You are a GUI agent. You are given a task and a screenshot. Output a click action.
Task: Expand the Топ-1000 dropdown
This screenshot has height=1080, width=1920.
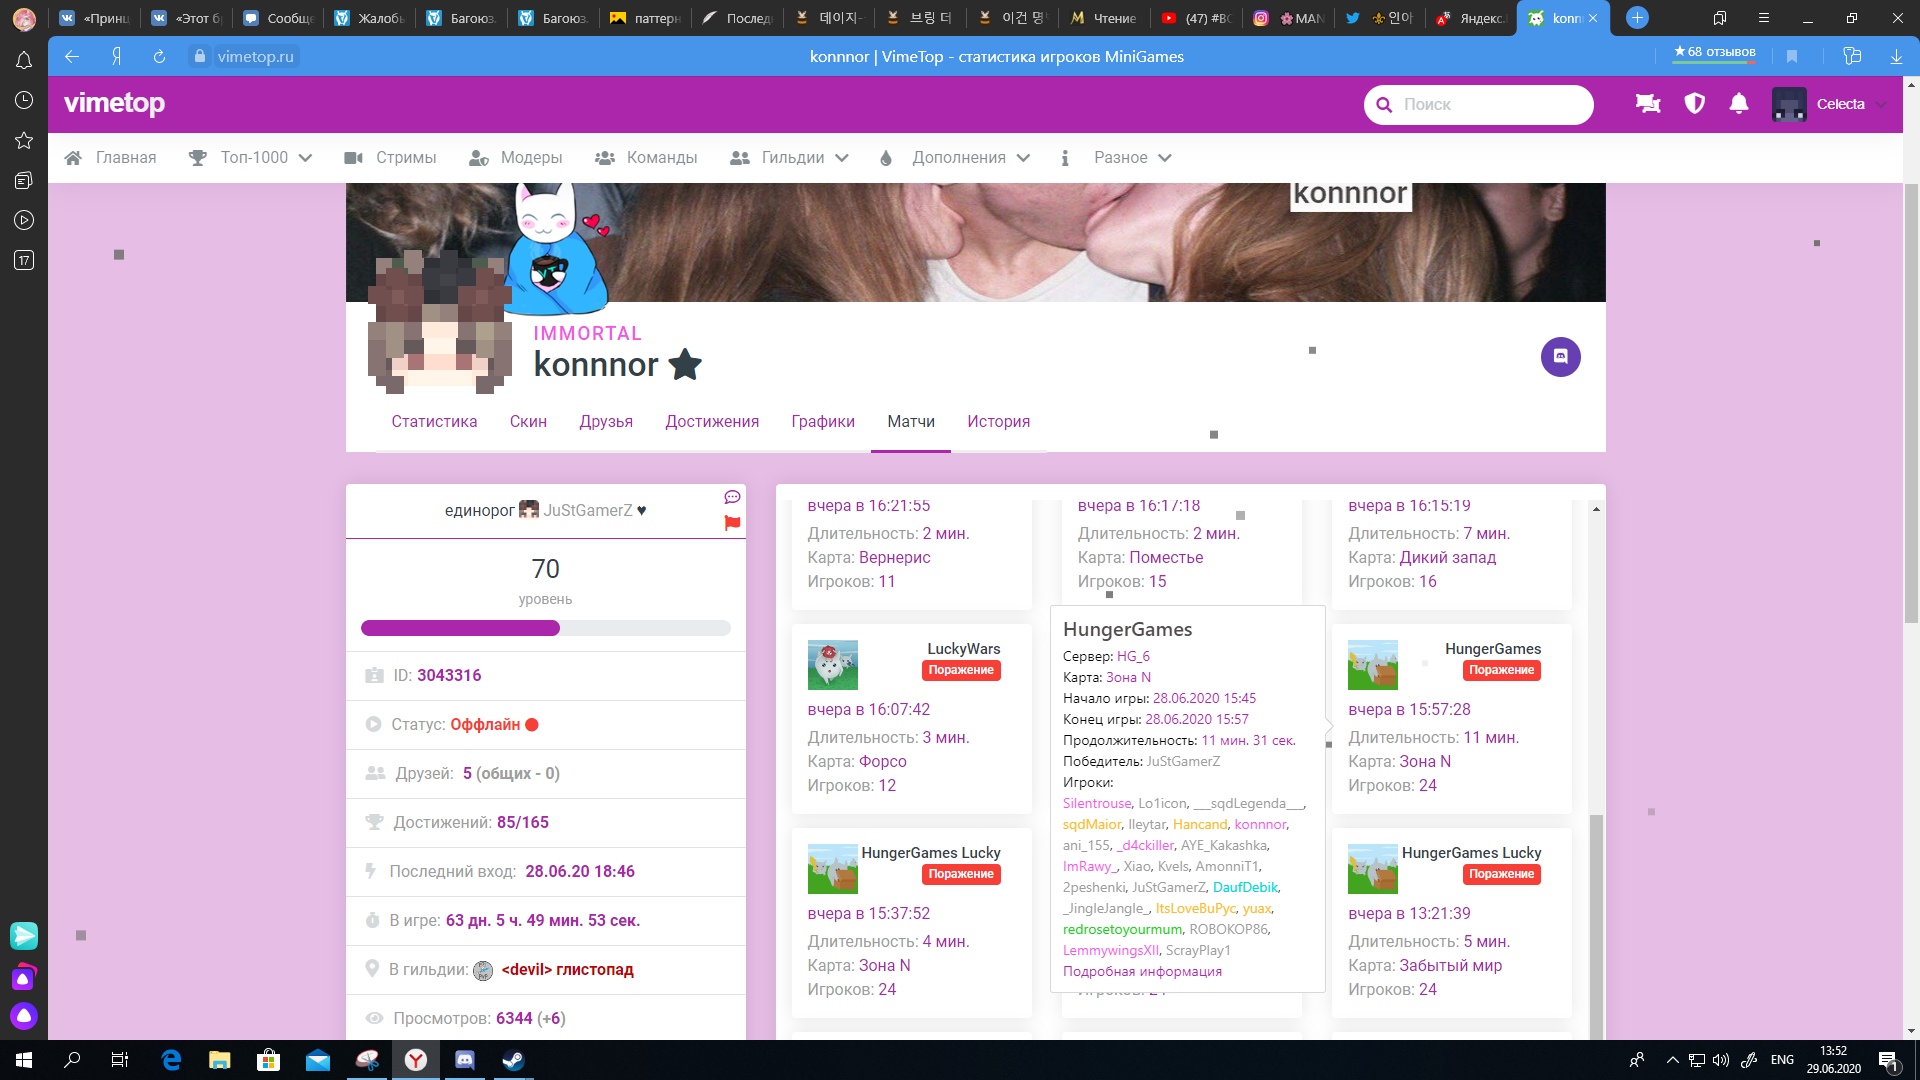coord(305,158)
